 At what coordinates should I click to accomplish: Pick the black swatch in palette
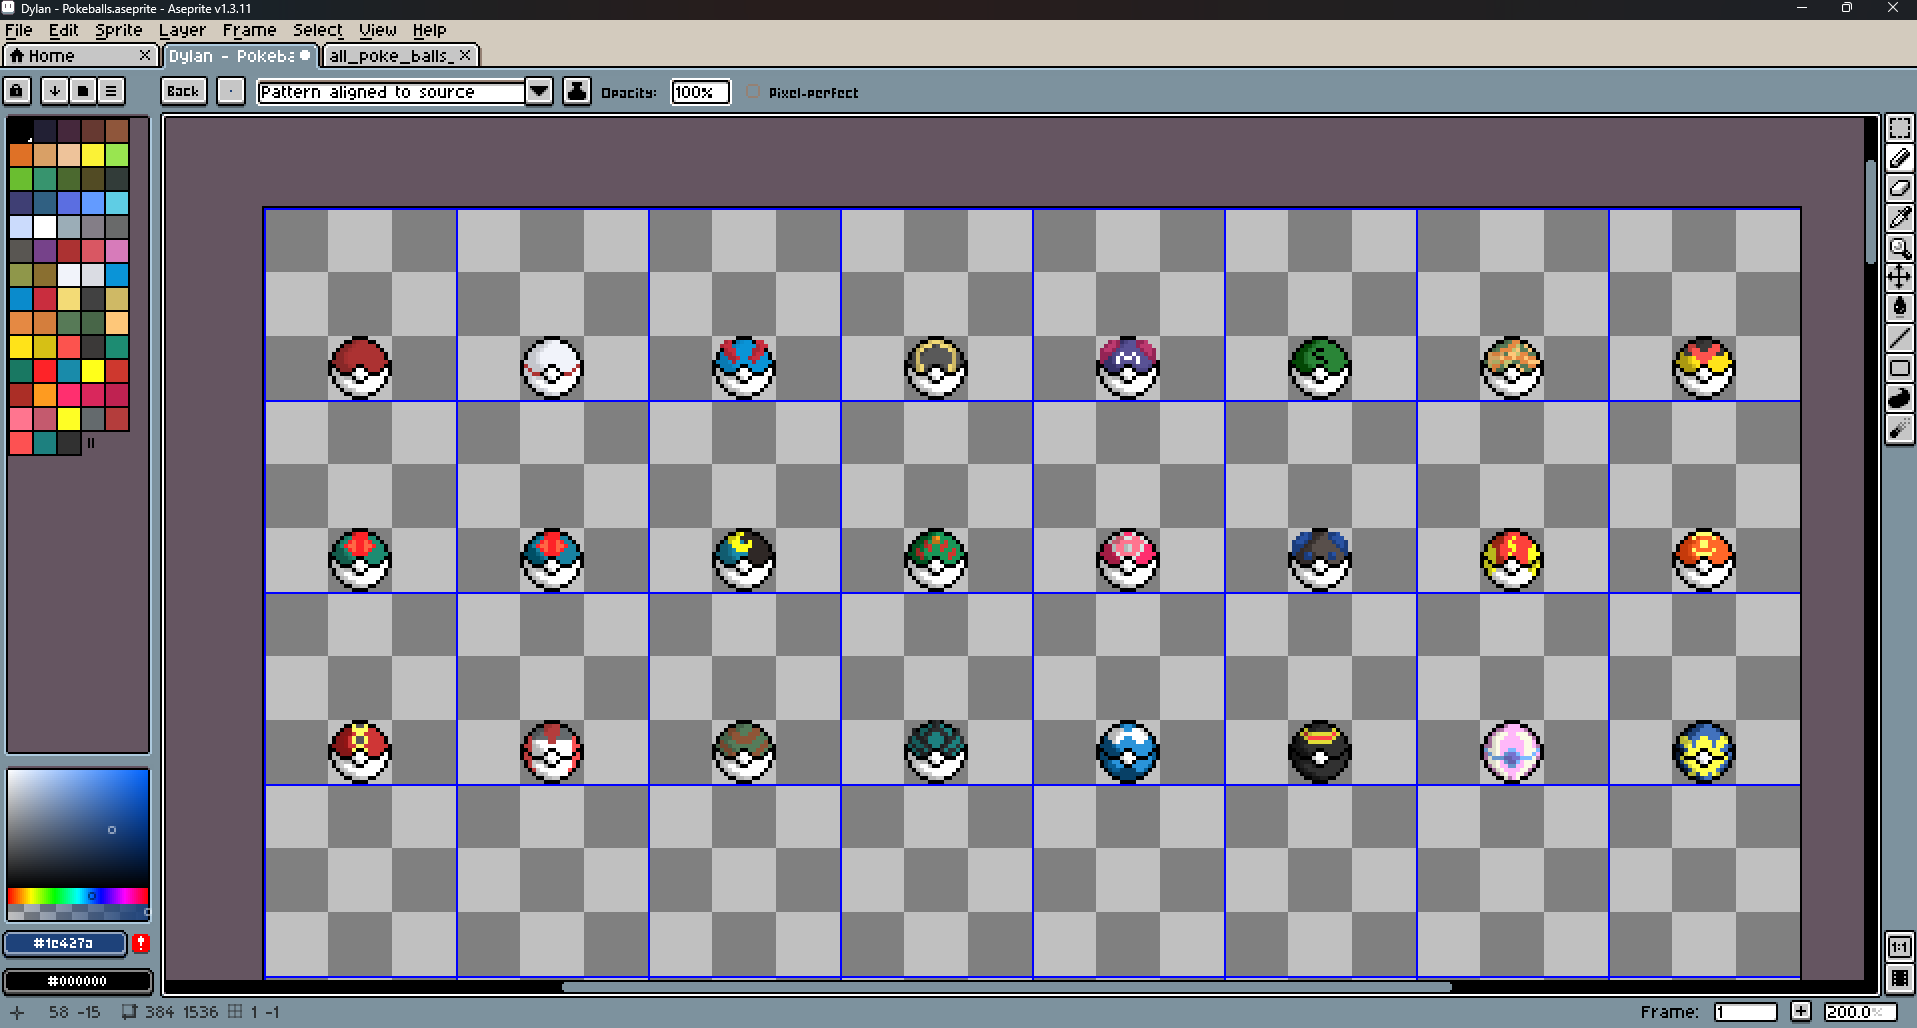[x=20, y=130]
